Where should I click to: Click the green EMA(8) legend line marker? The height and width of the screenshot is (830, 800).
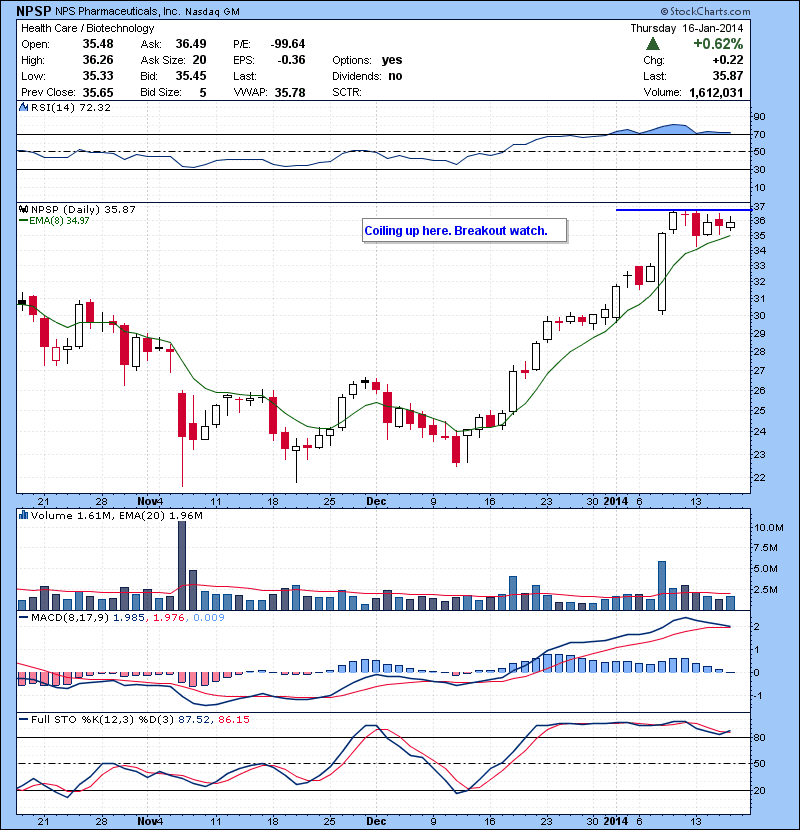[x=23, y=220]
